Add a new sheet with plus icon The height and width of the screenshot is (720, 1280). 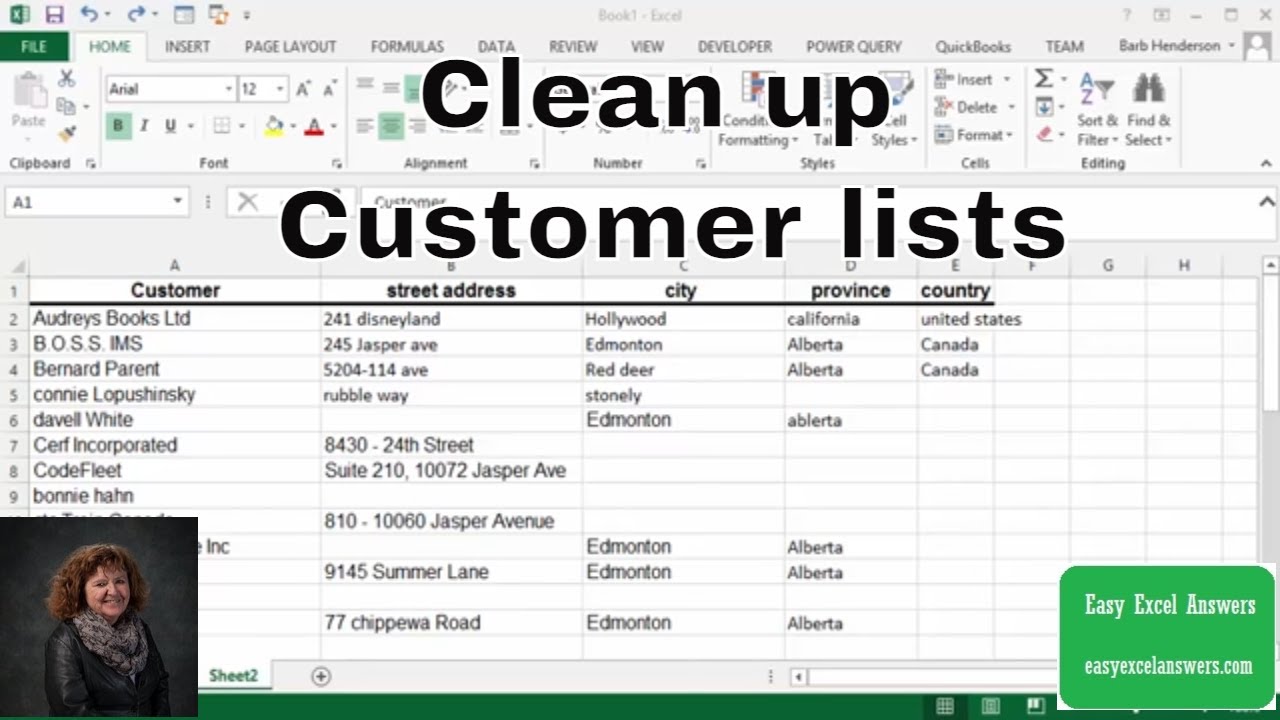[x=320, y=676]
